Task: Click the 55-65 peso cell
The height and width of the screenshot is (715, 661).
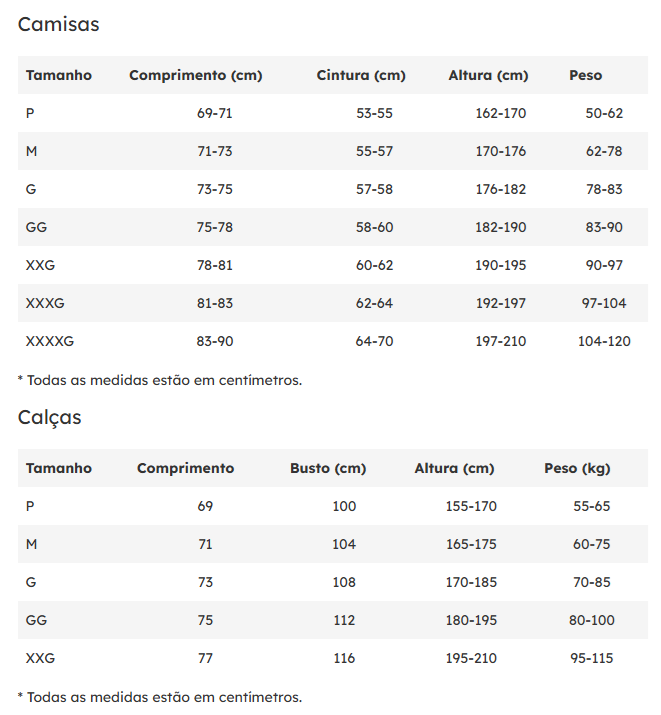Action: [592, 506]
